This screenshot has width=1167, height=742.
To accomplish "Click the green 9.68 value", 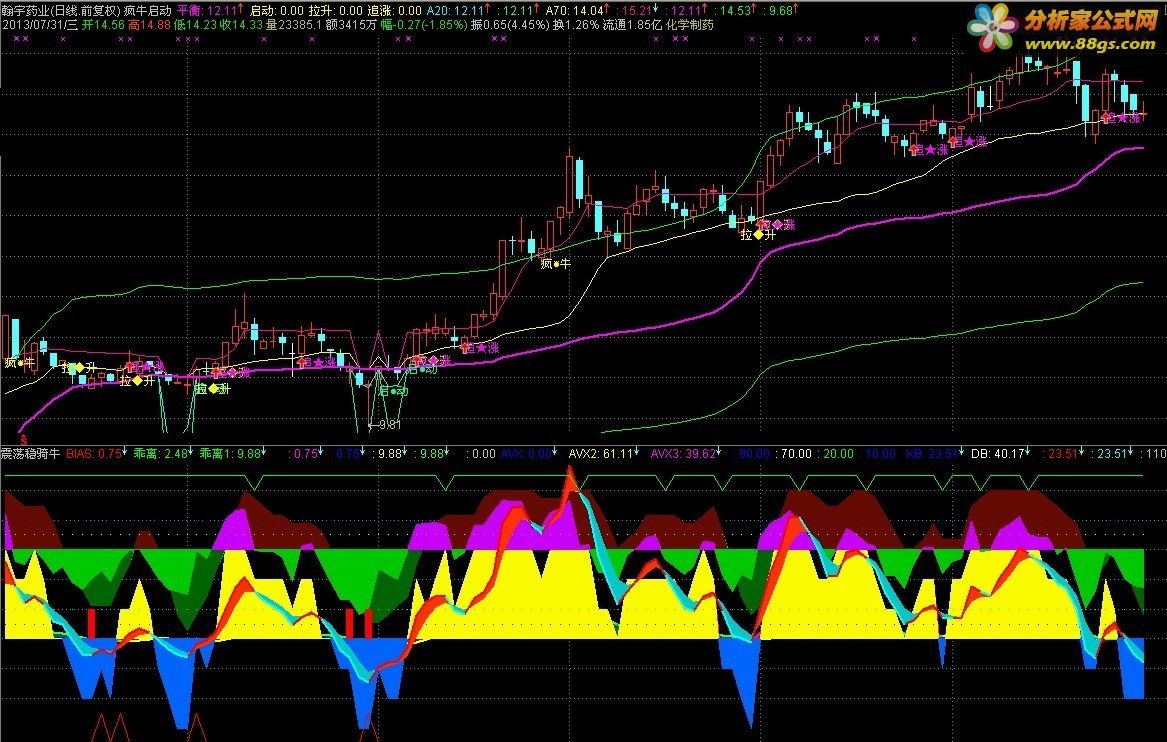I will coord(780,10).
